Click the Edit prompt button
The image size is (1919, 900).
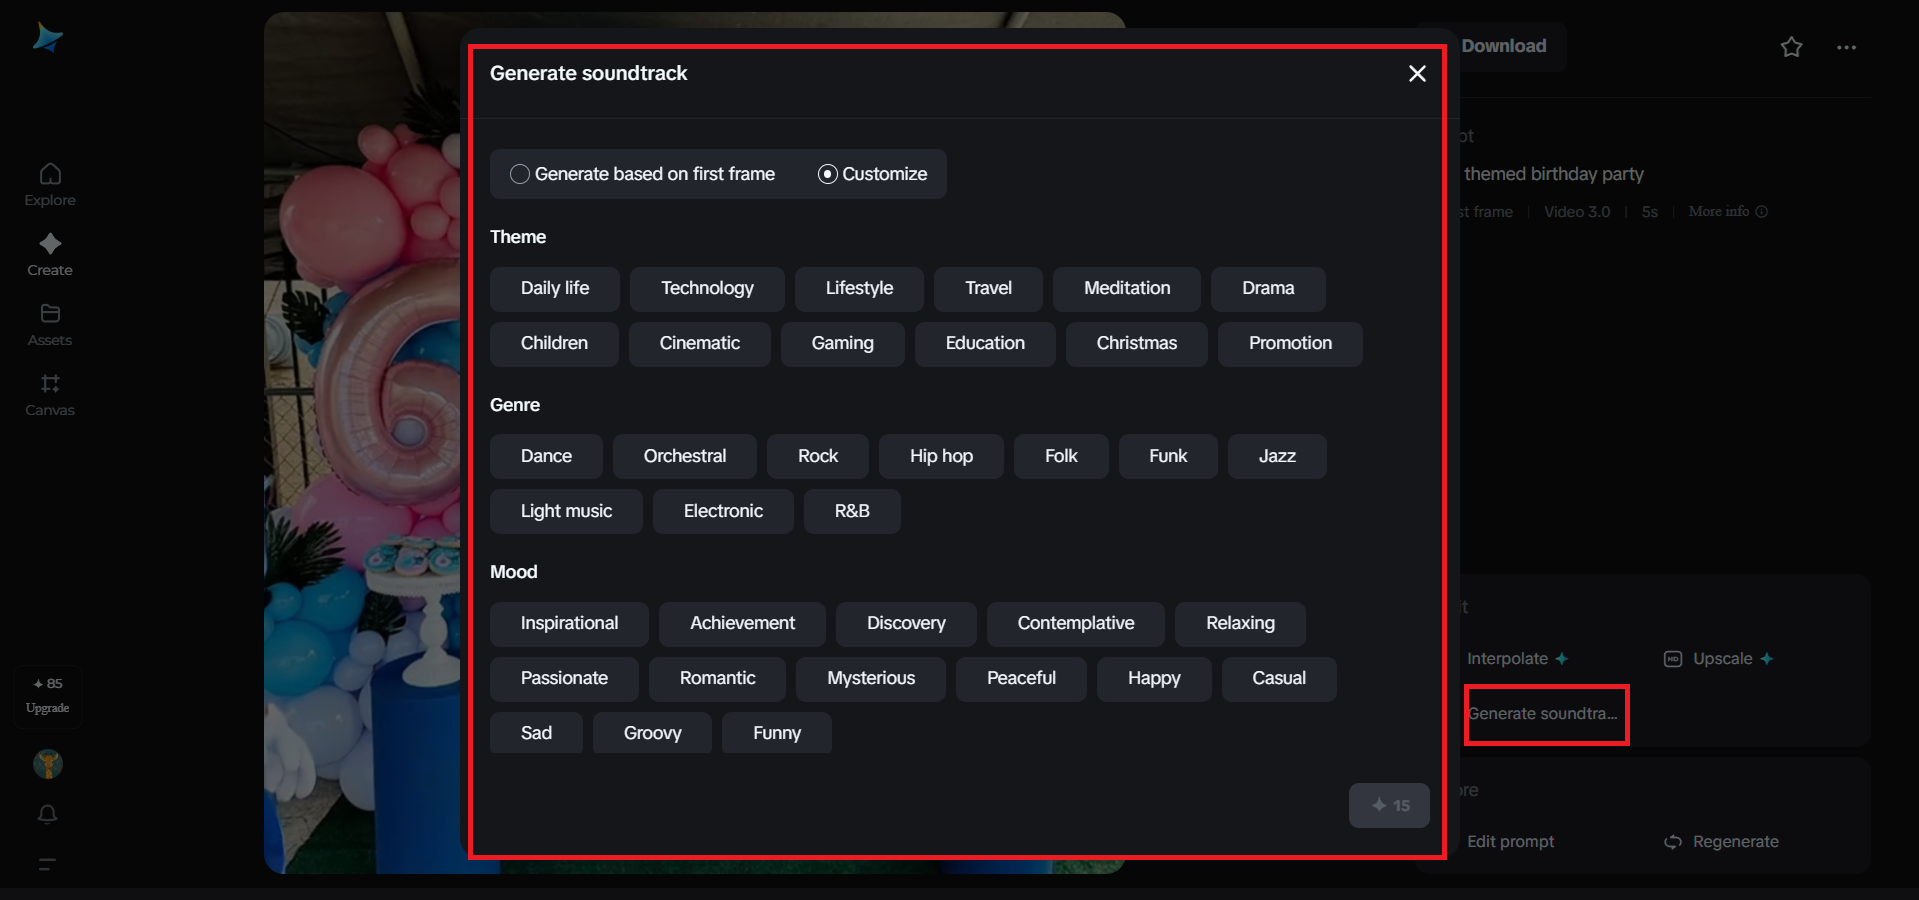point(1510,841)
